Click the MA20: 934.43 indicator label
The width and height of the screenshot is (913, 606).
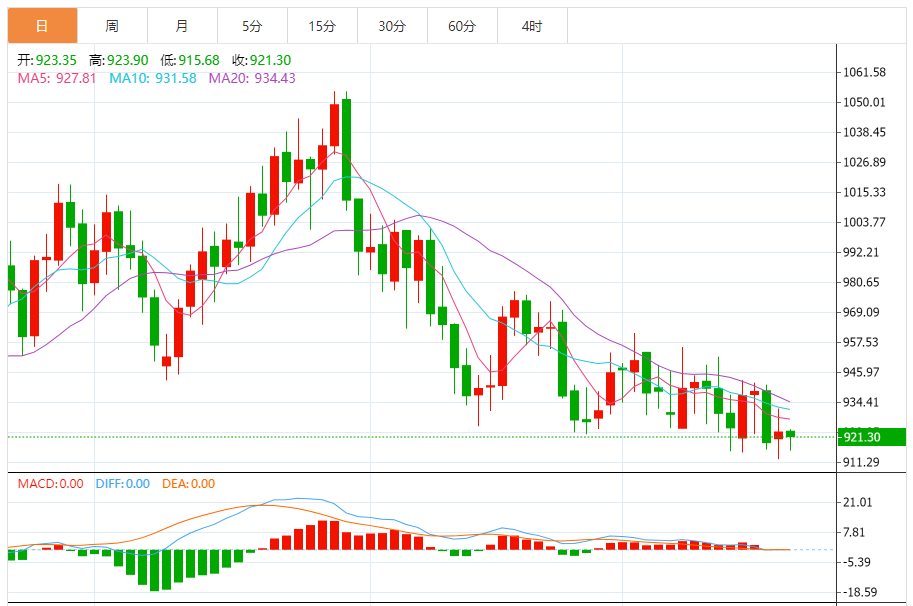click(x=252, y=78)
